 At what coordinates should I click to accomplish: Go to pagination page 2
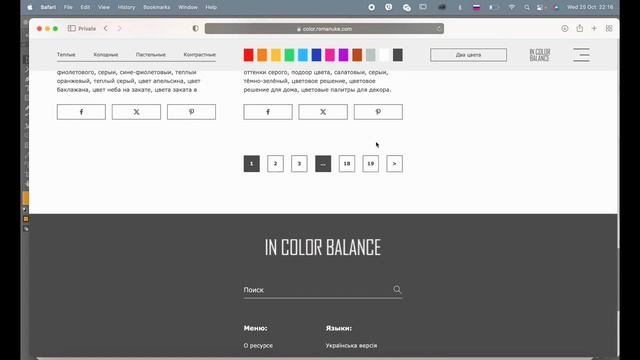click(276, 164)
